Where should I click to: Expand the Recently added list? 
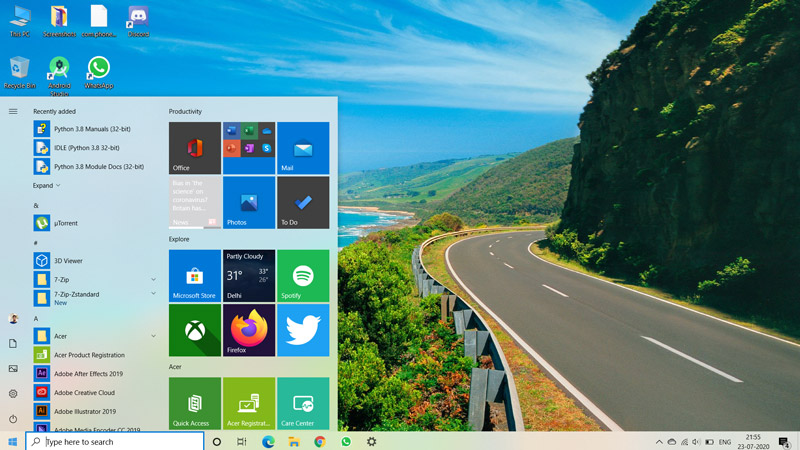click(x=46, y=185)
